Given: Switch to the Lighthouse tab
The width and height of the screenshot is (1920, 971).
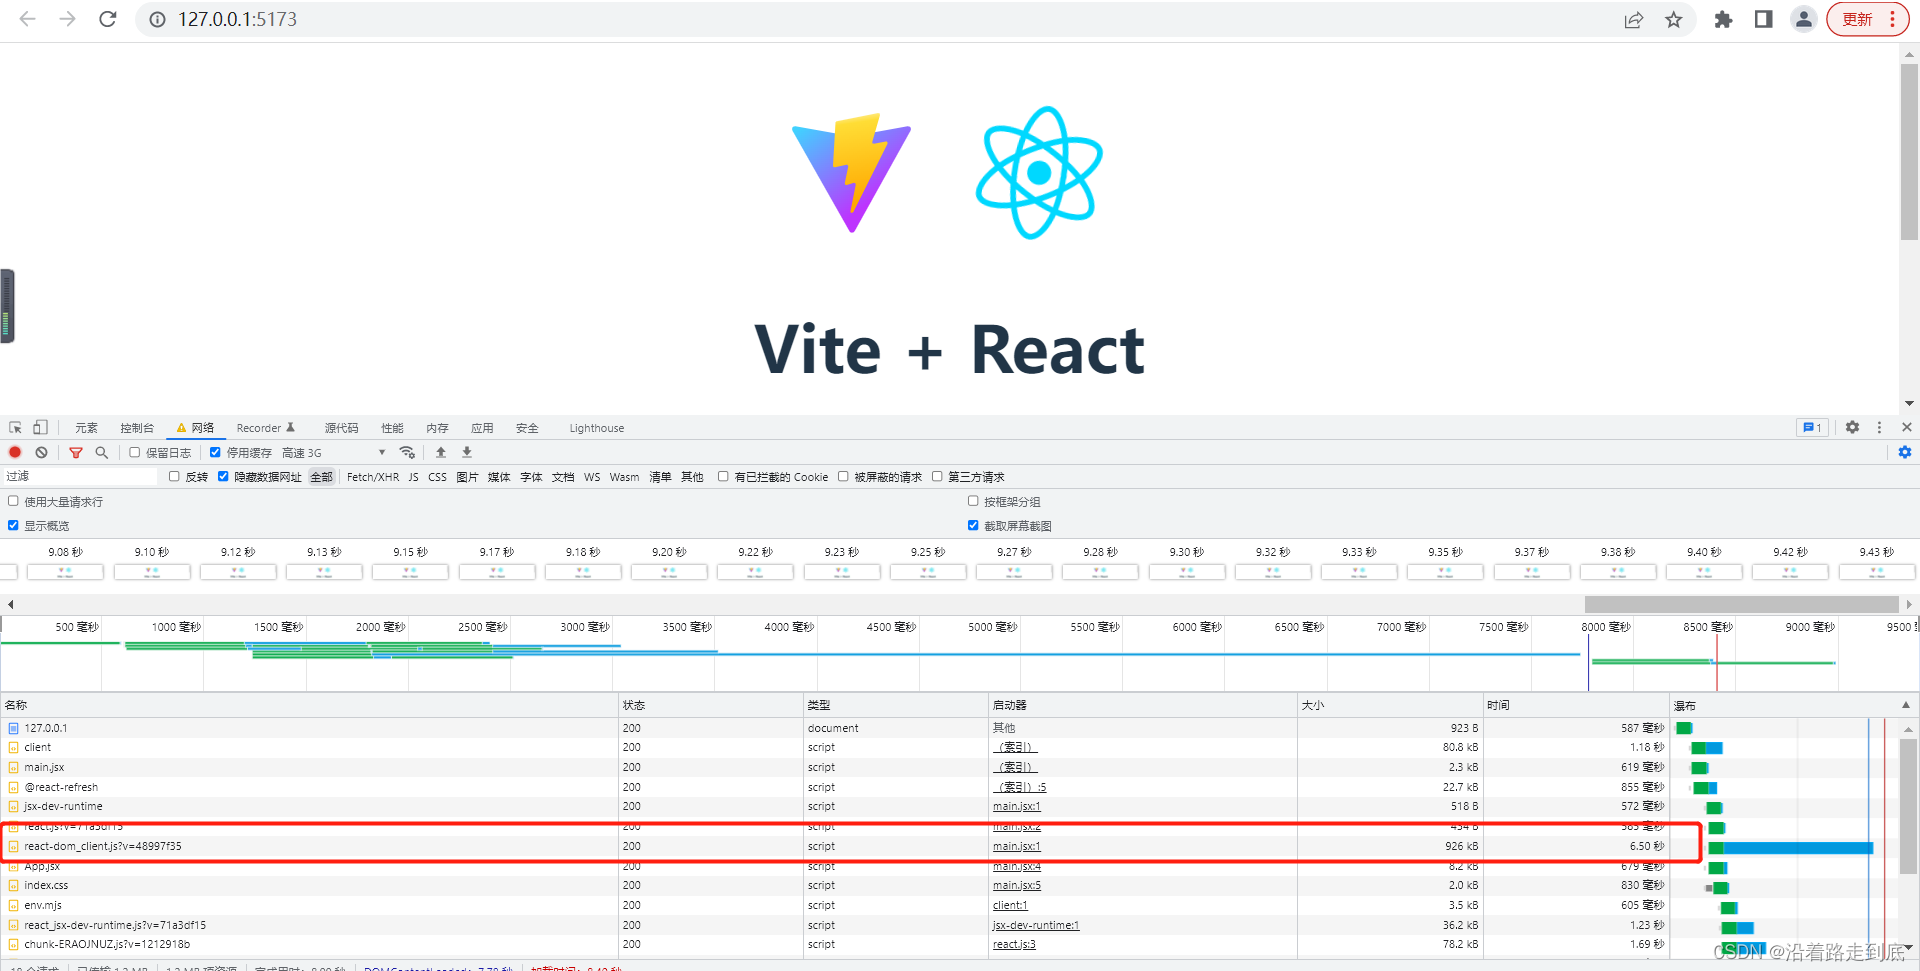Looking at the screenshot, I should (x=596, y=427).
